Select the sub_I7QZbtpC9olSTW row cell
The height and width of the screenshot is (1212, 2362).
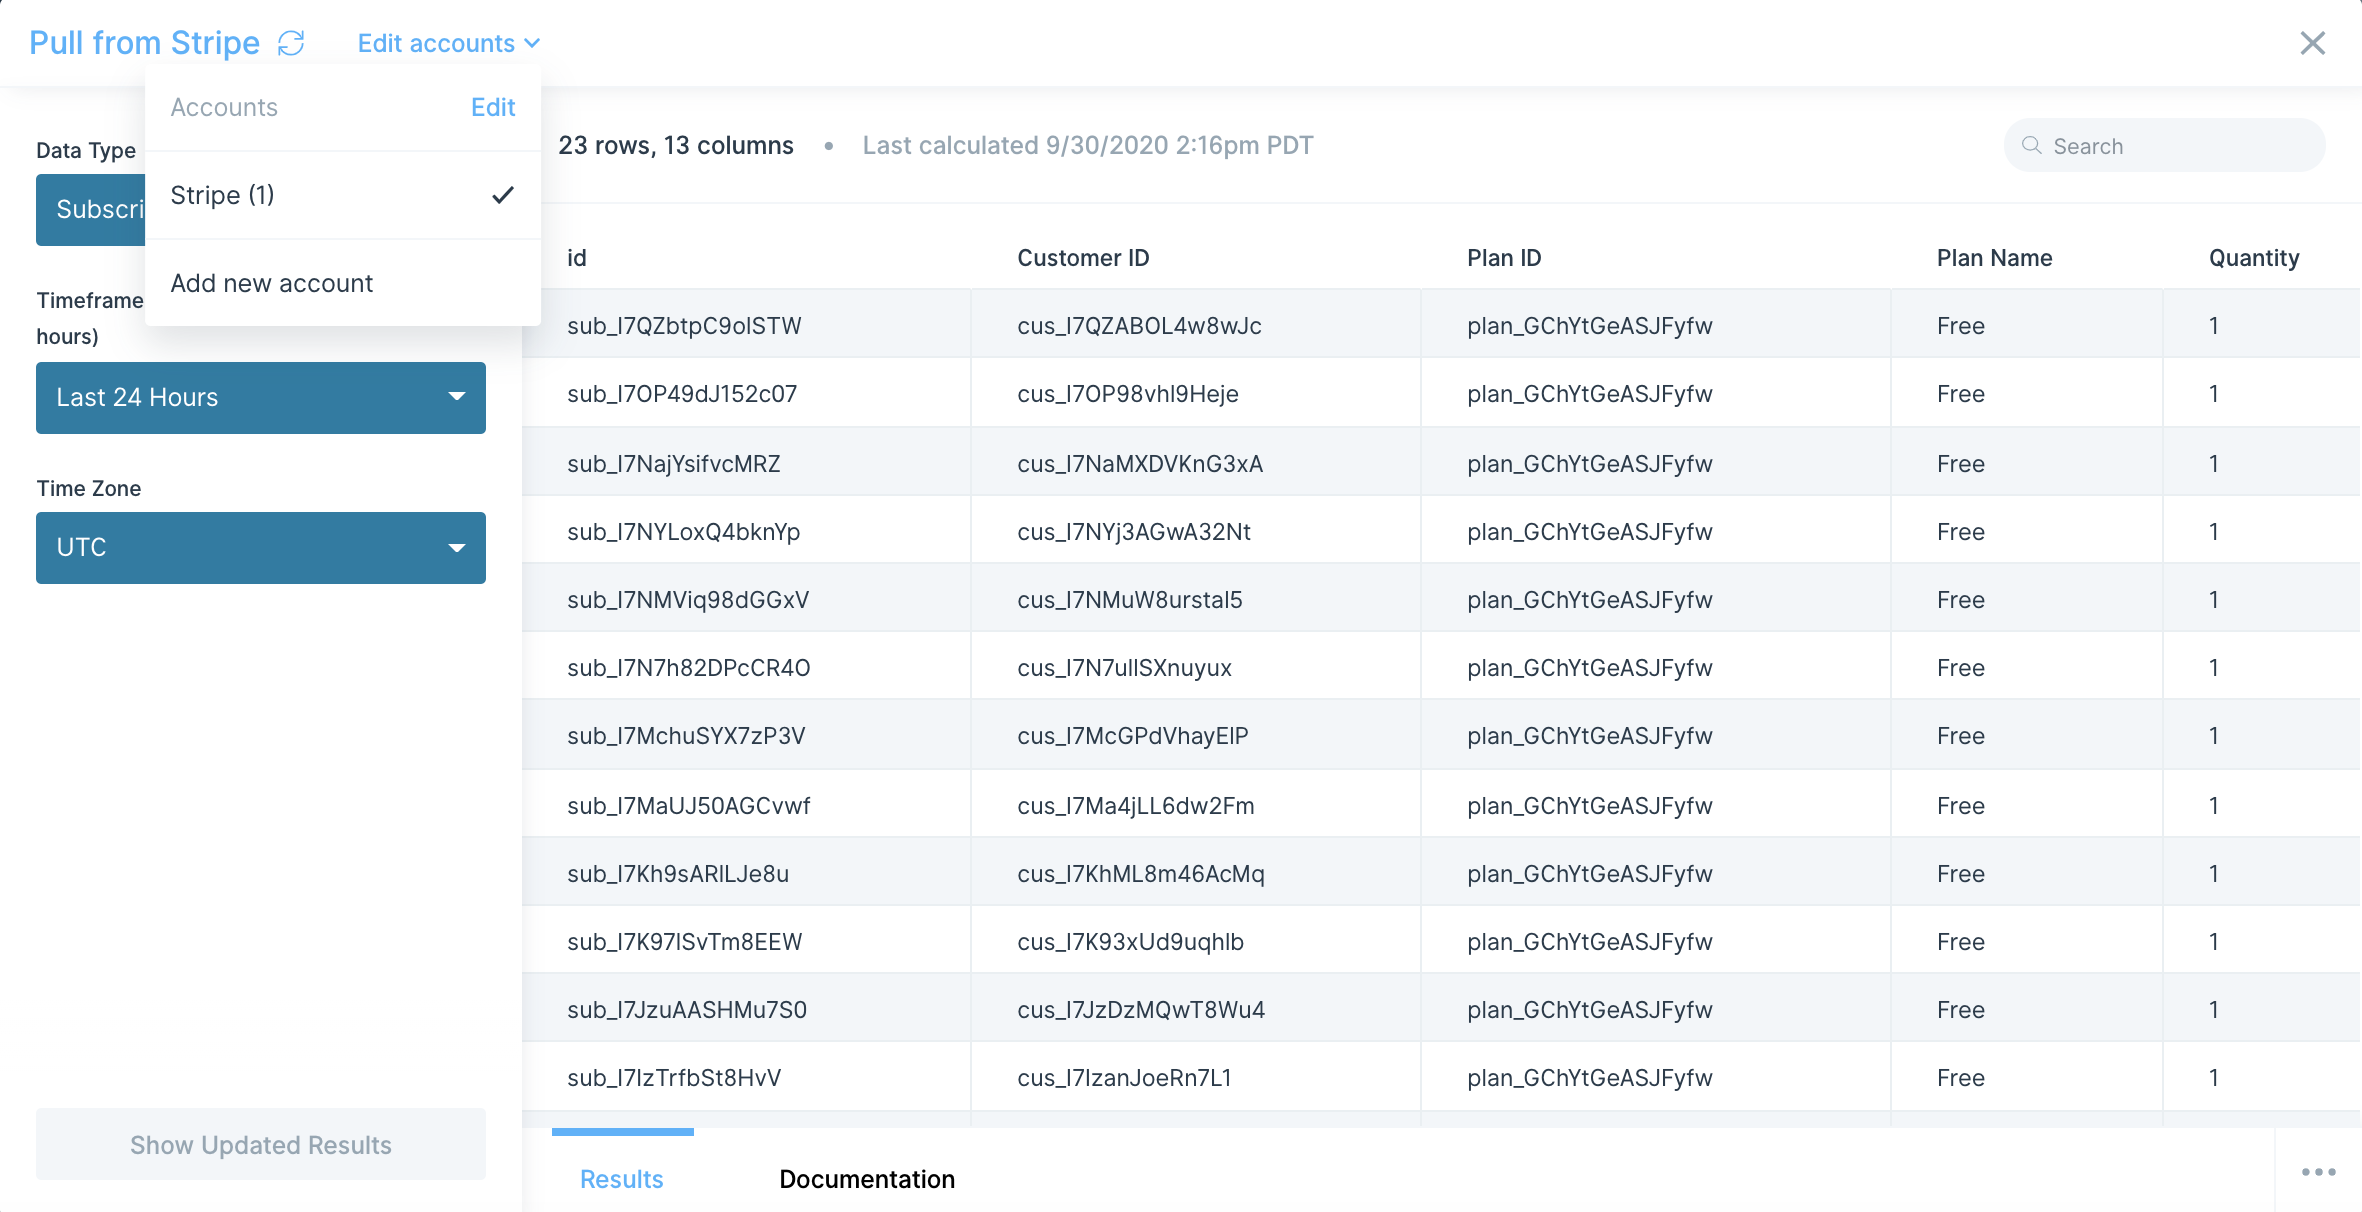[684, 326]
